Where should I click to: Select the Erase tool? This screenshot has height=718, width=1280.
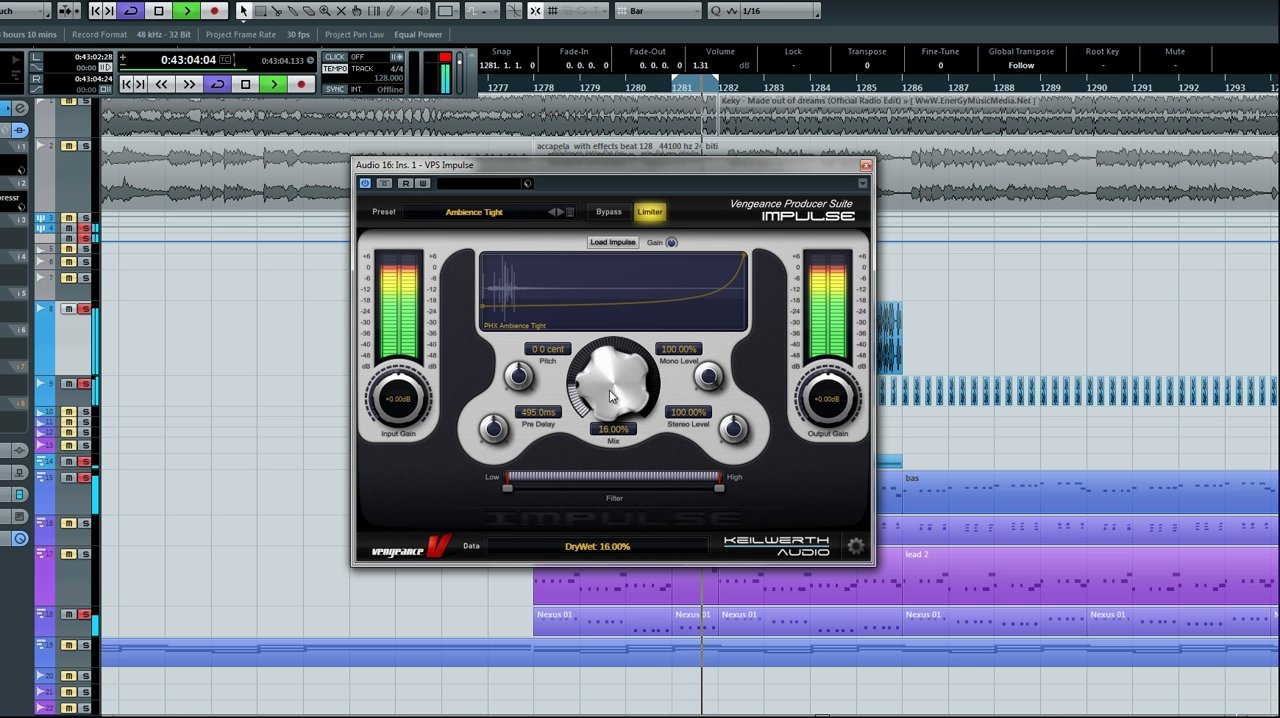[309, 10]
